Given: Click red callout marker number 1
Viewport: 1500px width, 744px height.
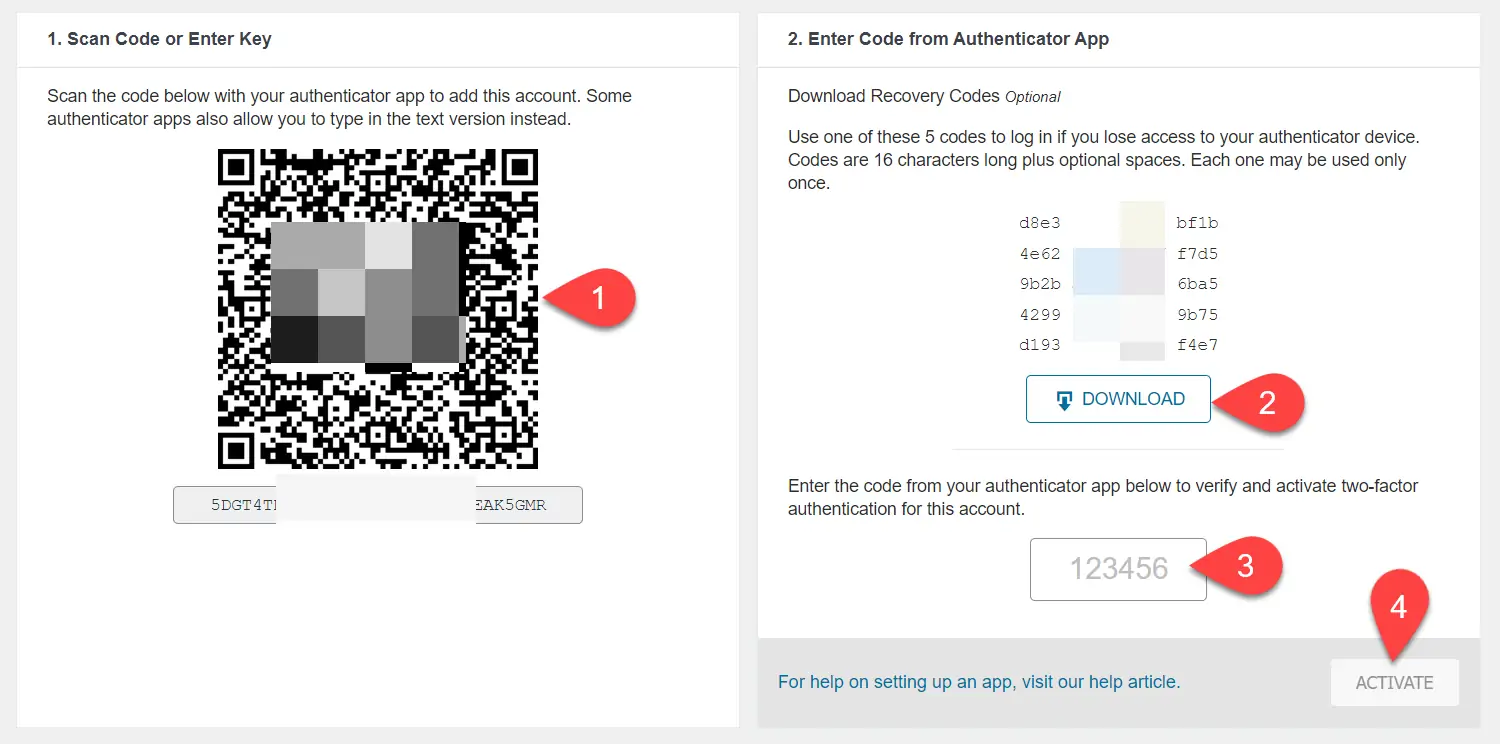Looking at the screenshot, I should [599, 298].
